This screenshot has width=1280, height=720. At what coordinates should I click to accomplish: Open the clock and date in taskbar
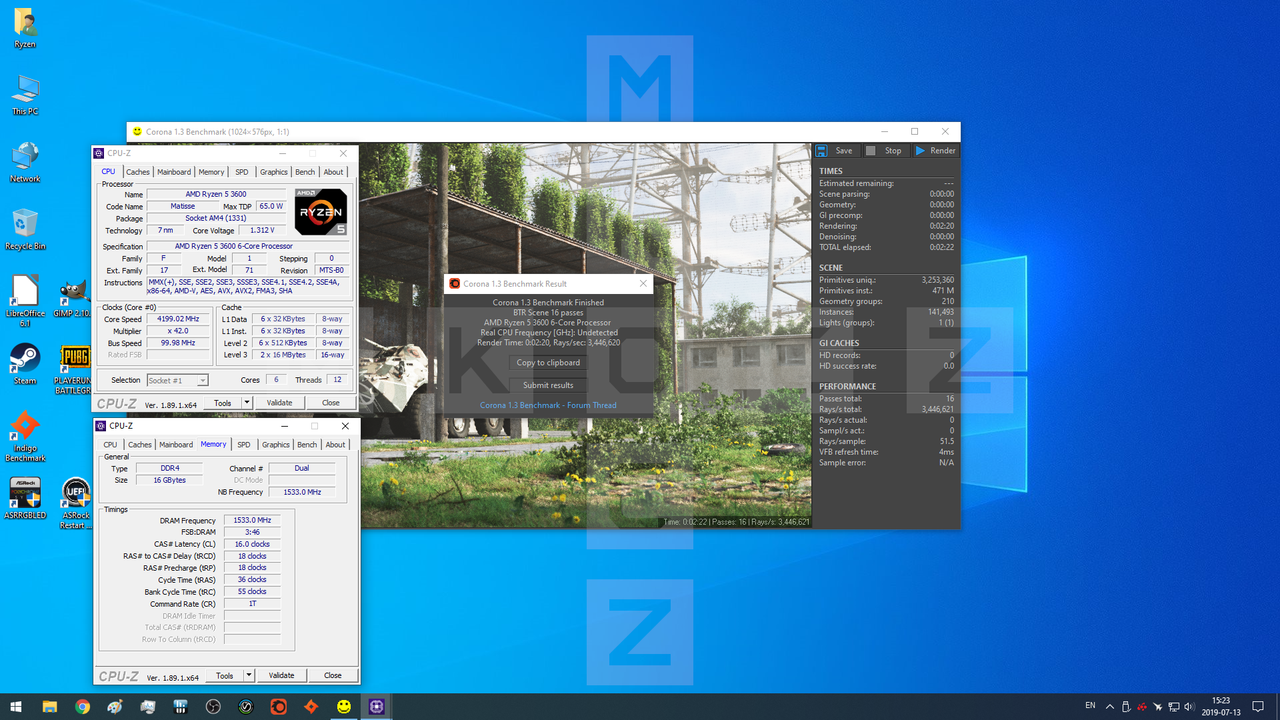(x=1221, y=706)
